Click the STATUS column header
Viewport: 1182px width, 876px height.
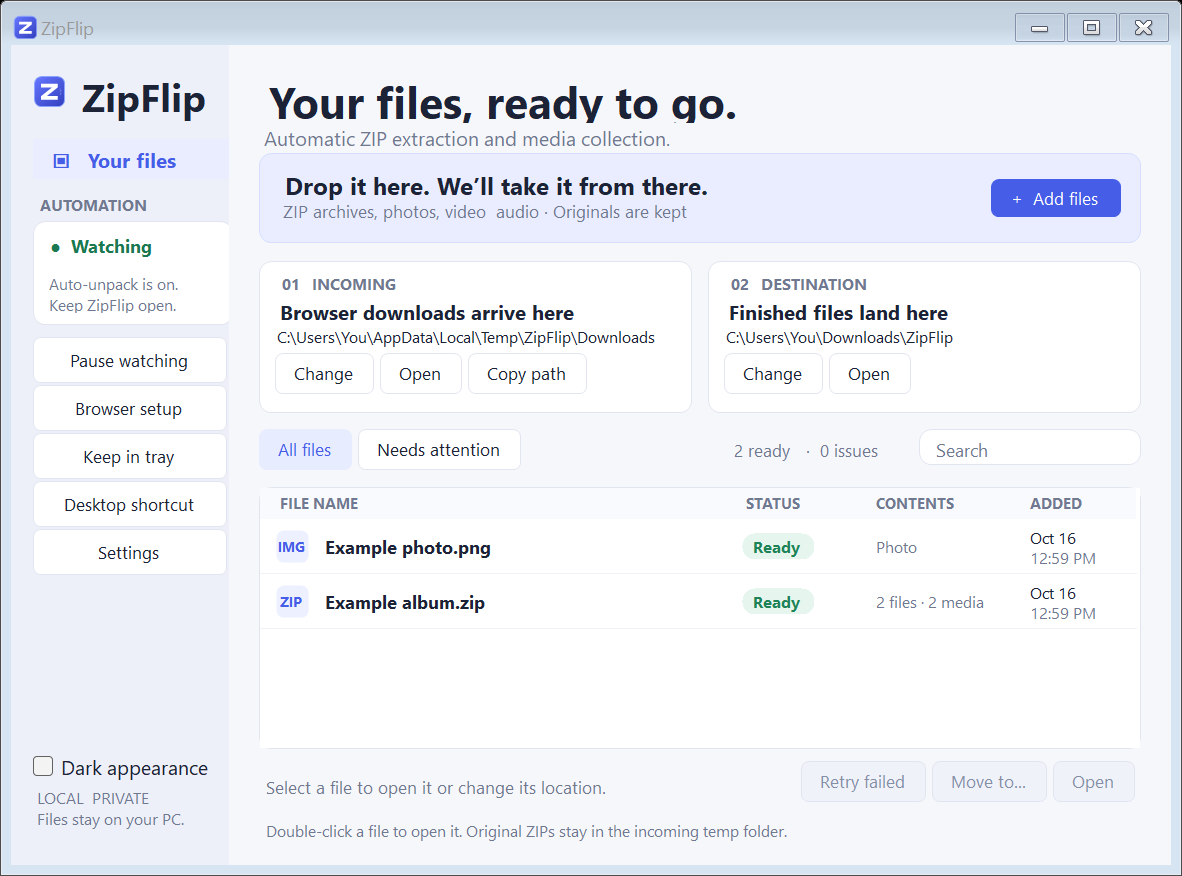click(x=773, y=504)
